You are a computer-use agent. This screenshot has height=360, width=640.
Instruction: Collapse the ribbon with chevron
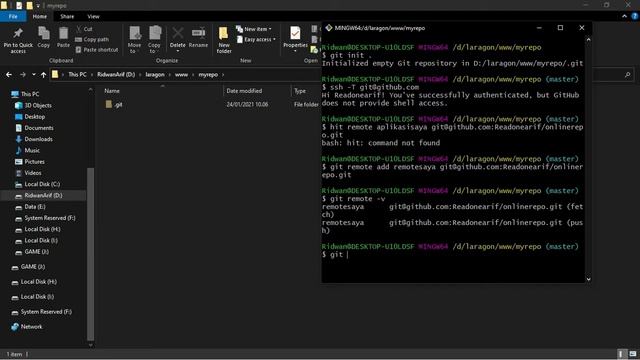click(x=624, y=16)
